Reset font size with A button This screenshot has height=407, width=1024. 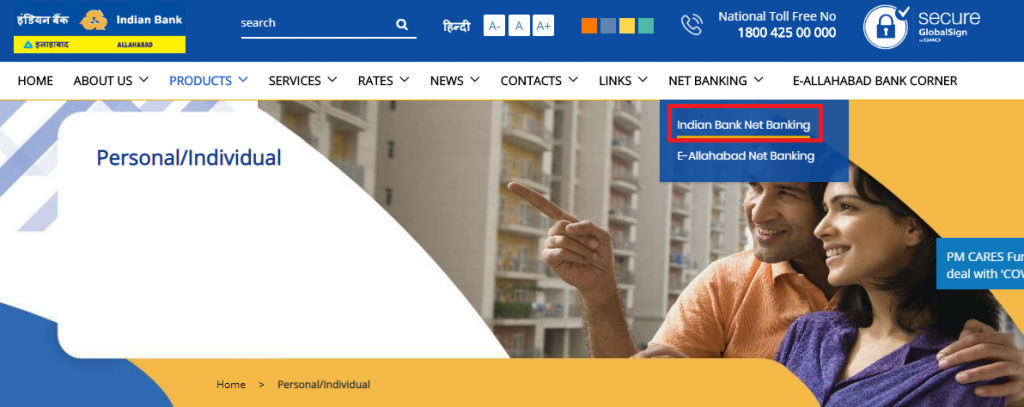pyautogui.click(x=519, y=25)
